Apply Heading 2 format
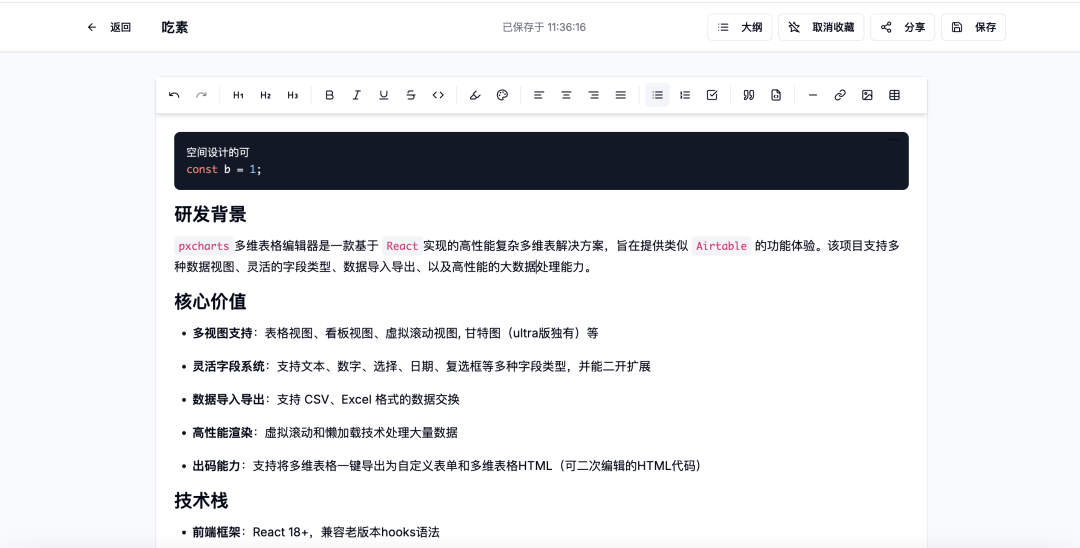This screenshot has height=548, width=1080. point(265,95)
